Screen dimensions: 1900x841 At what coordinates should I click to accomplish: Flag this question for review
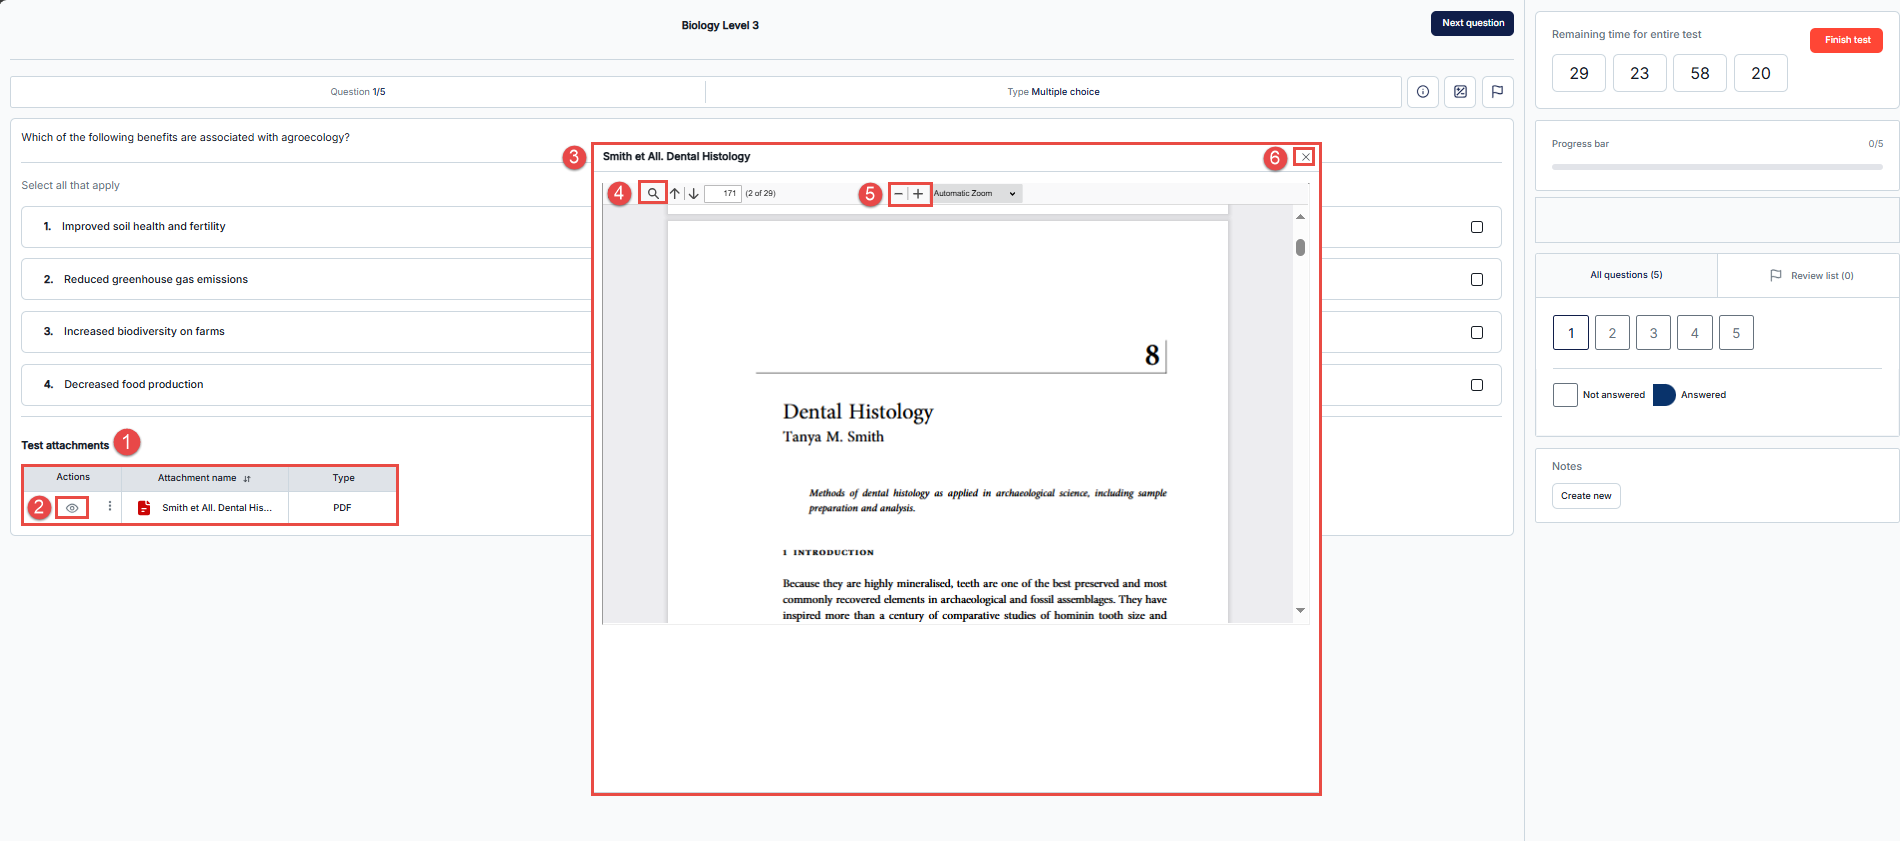[x=1497, y=92]
